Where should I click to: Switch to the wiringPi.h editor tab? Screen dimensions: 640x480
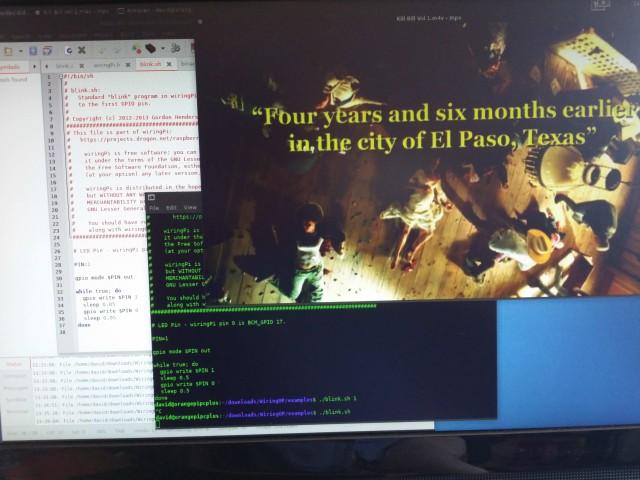107,65
